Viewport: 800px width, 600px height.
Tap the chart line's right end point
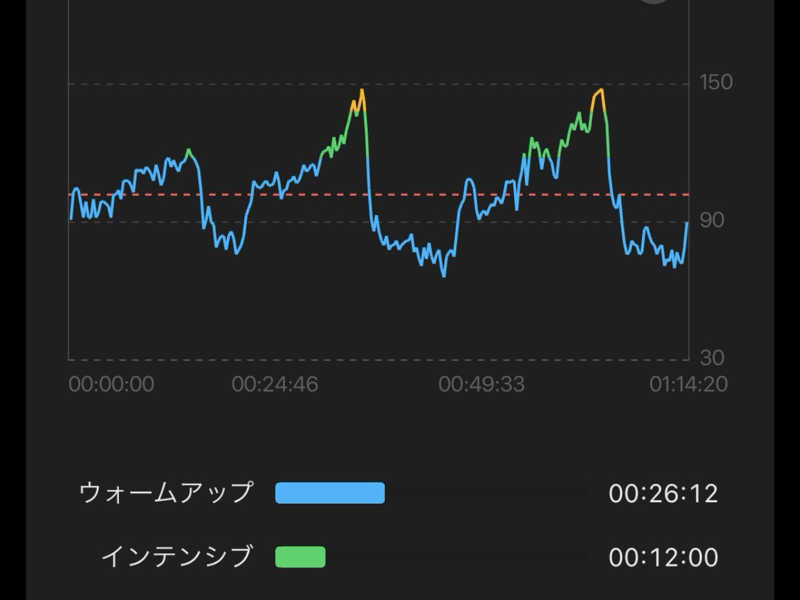(x=687, y=223)
